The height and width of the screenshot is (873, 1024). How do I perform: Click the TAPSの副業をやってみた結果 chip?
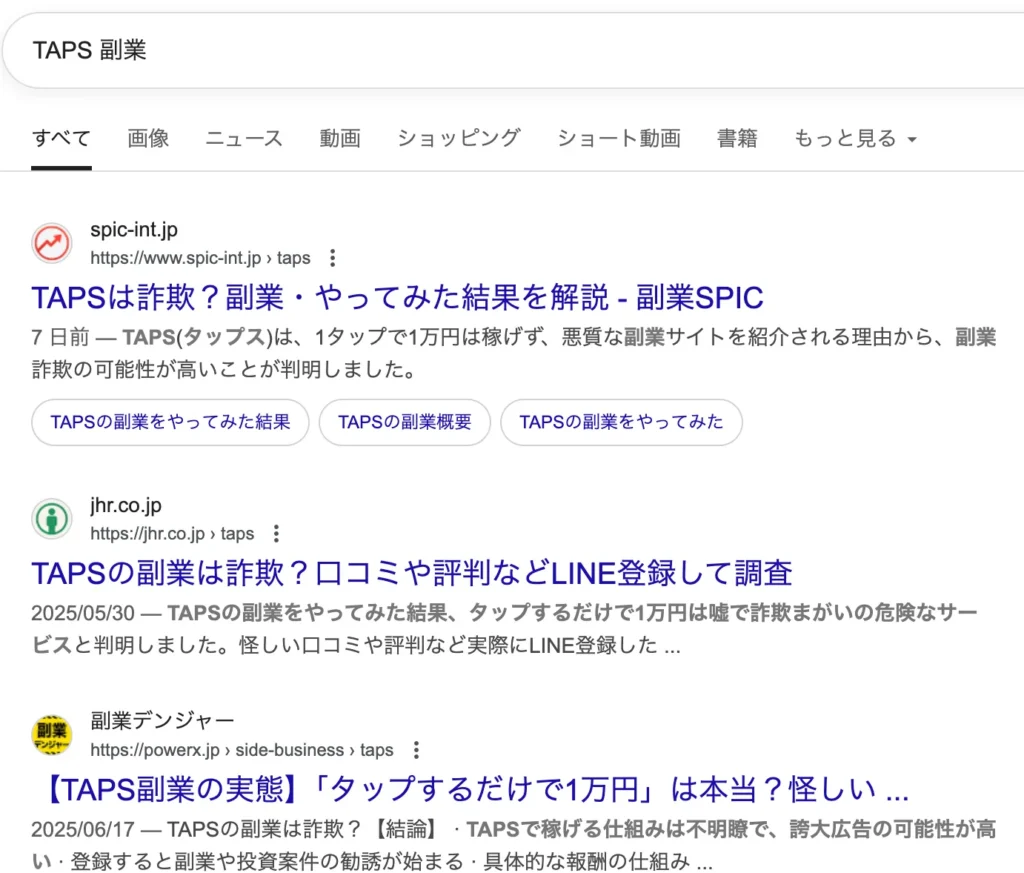170,422
